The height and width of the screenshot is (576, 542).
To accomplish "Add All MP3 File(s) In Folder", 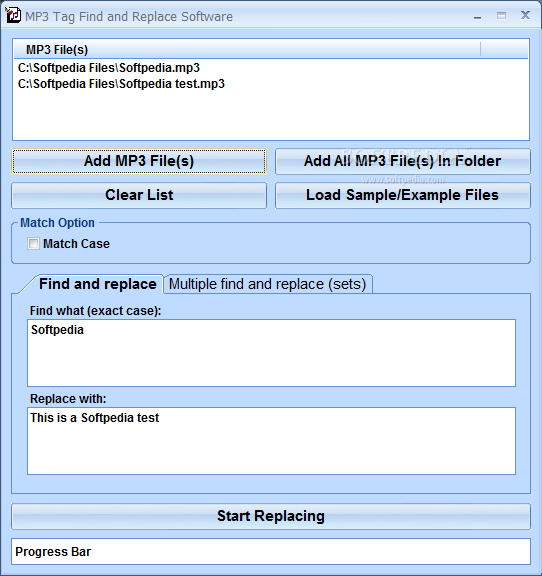I will coord(403,161).
